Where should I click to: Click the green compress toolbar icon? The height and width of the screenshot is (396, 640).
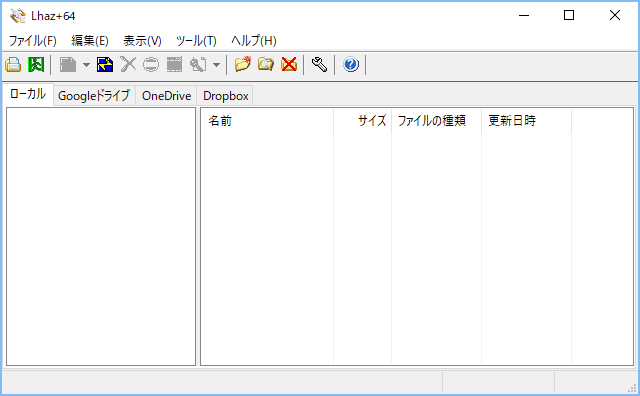[36, 65]
